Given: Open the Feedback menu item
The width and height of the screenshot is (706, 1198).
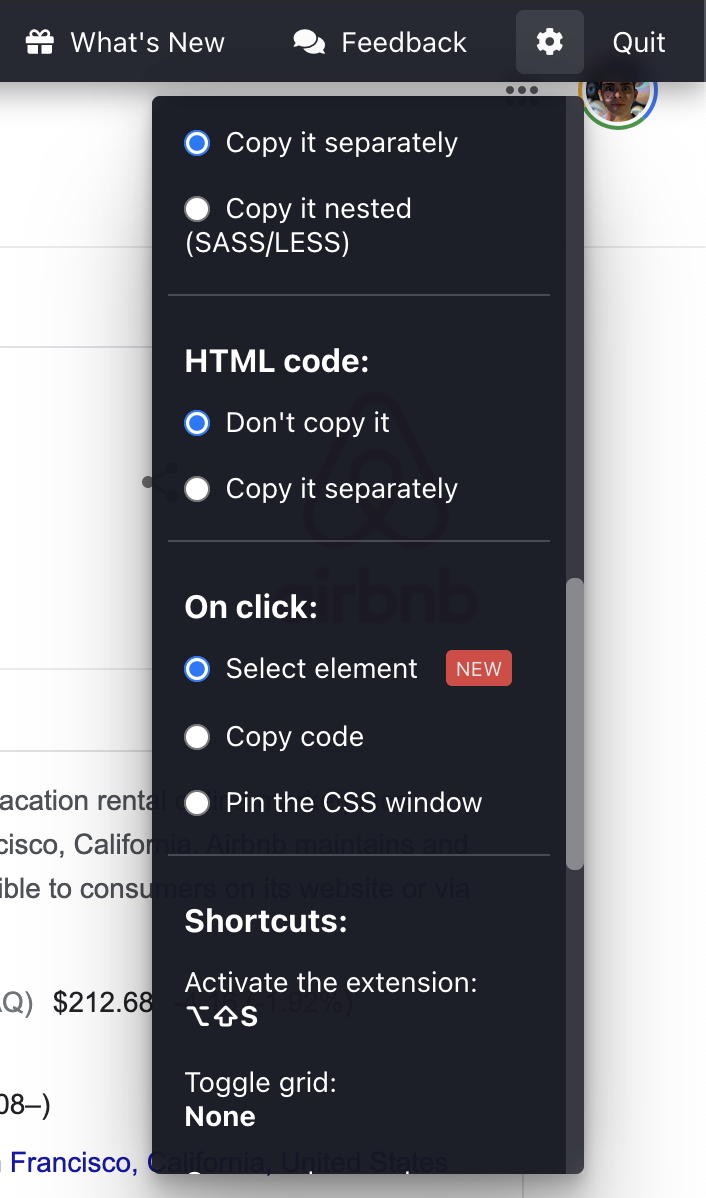Looking at the screenshot, I should click(x=380, y=42).
